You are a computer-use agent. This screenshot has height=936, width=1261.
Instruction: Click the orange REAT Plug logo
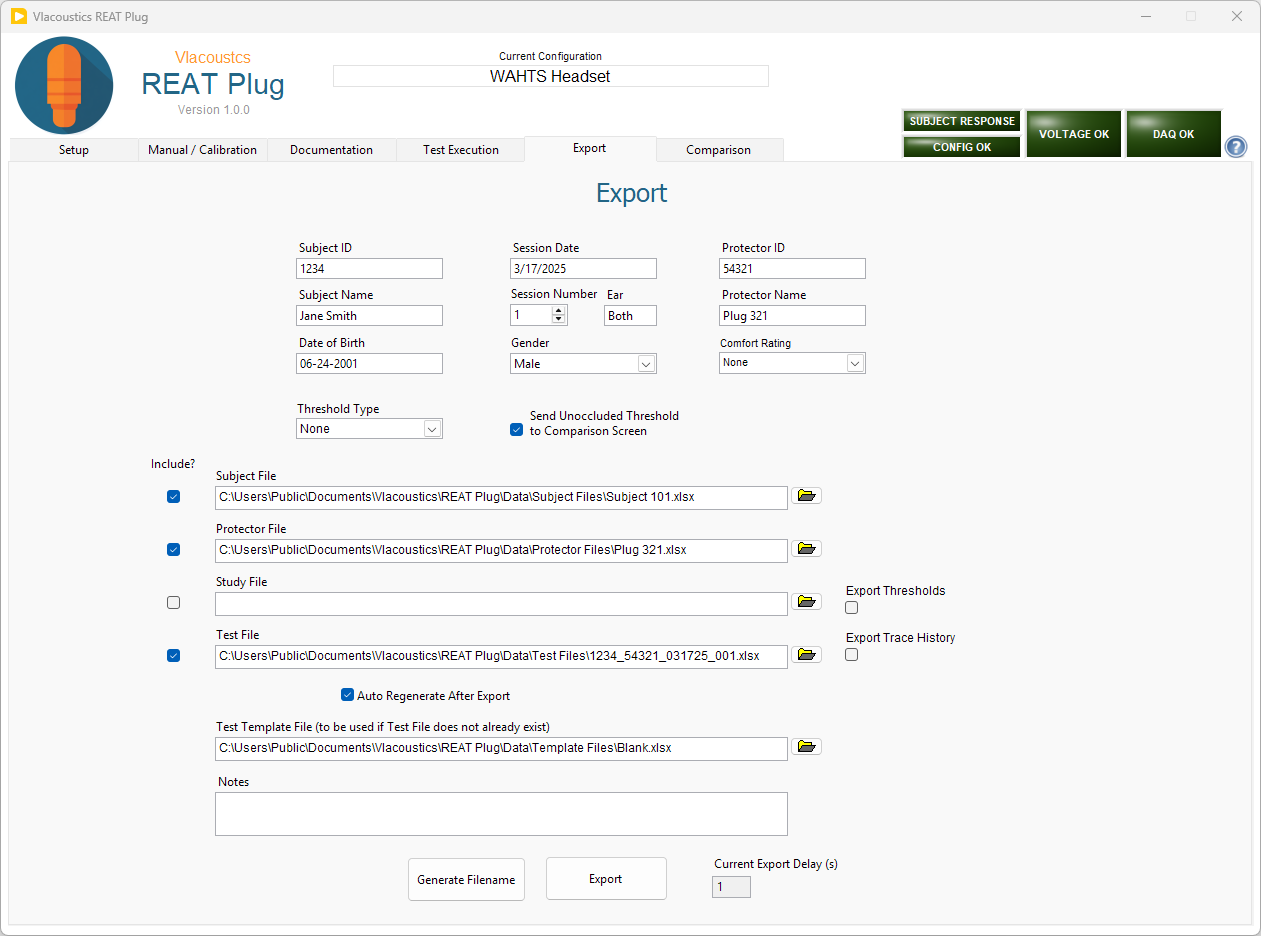point(64,86)
